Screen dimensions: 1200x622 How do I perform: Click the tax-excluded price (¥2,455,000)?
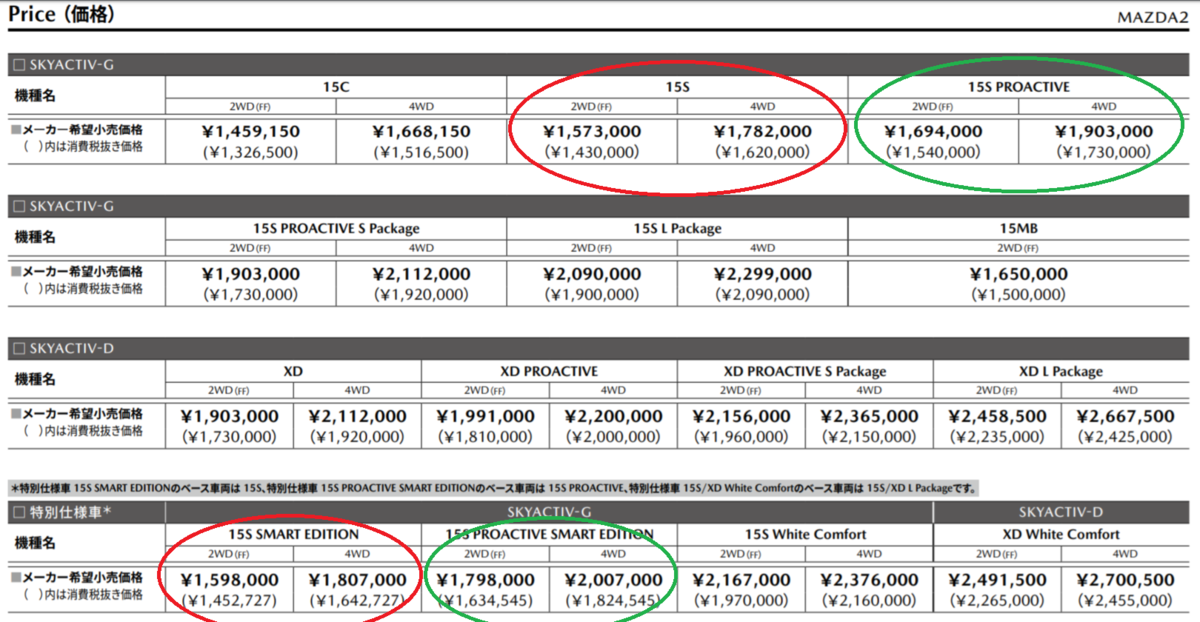[x=1125, y=601]
